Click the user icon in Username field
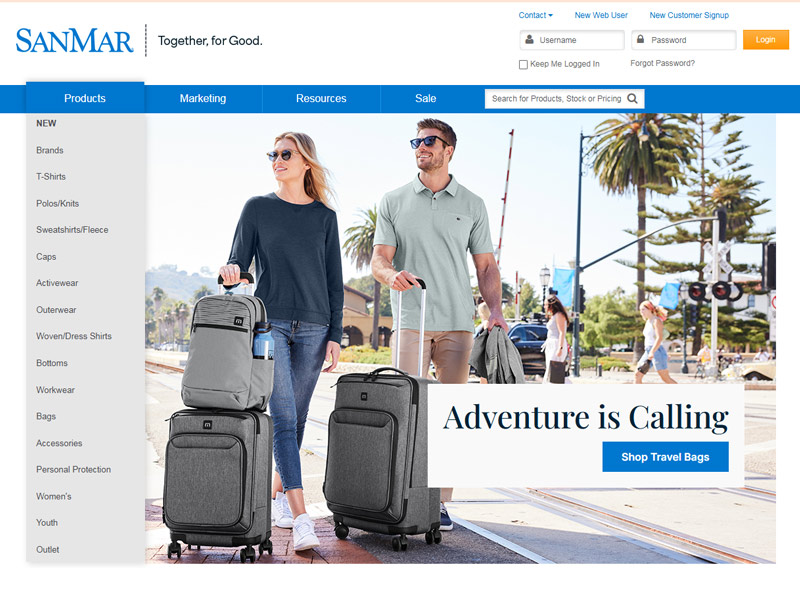The width and height of the screenshot is (800, 600). pyautogui.click(x=530, y=39)
